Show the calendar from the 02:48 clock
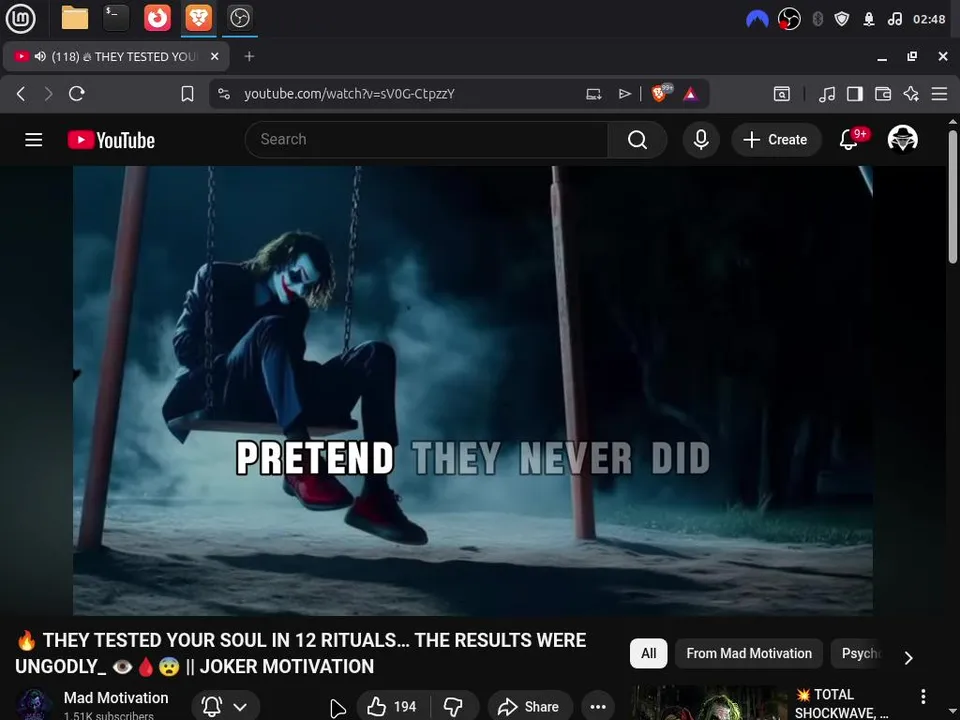This screenshot has height=720, width=960. 929,20
